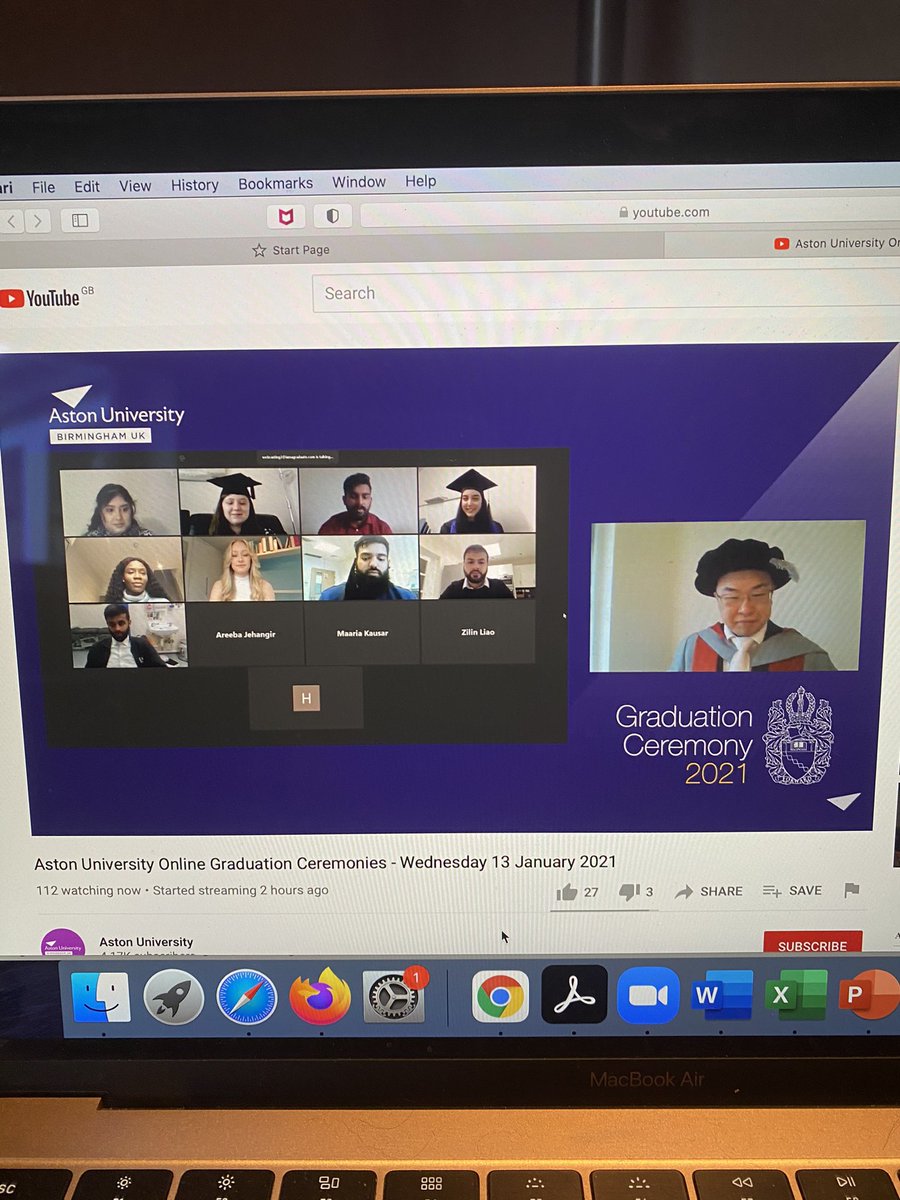This screenshot has height=1200, width=900.
Task: Open Firefox from the Dock
Action: pos(320,997)
